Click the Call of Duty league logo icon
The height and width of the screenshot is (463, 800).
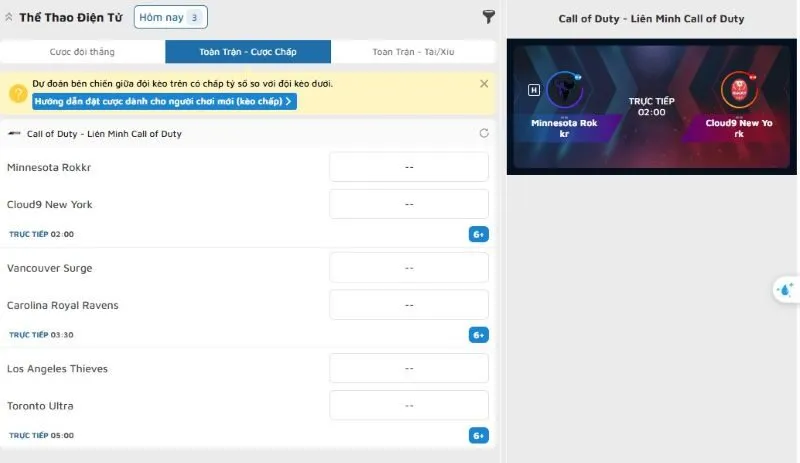pos(14,133)
